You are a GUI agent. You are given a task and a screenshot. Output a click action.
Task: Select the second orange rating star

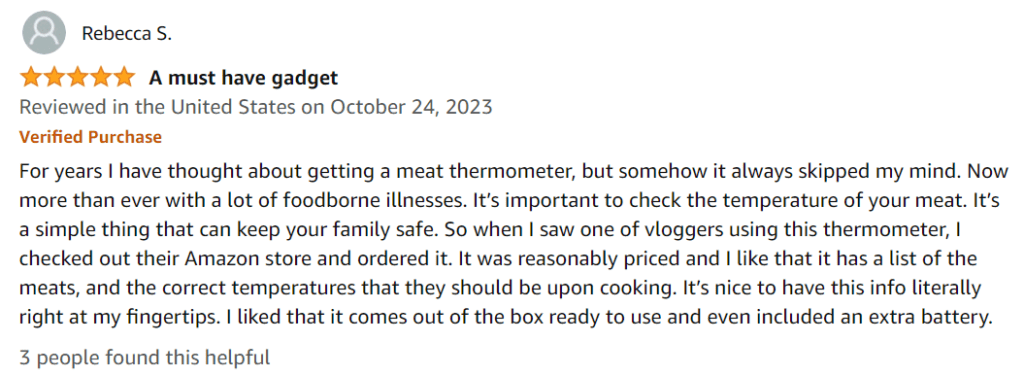(x=54, y=78)
